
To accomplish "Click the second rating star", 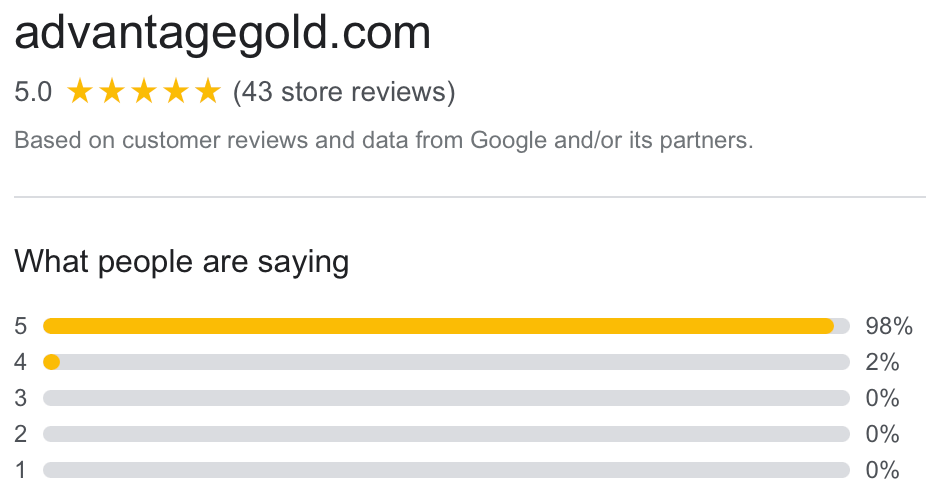I will tap(112, 92).
